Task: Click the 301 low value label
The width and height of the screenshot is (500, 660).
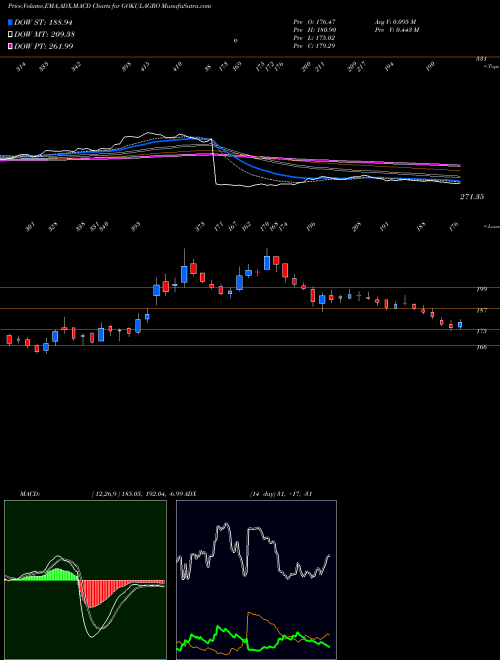Action: click(x=29, y=227)
